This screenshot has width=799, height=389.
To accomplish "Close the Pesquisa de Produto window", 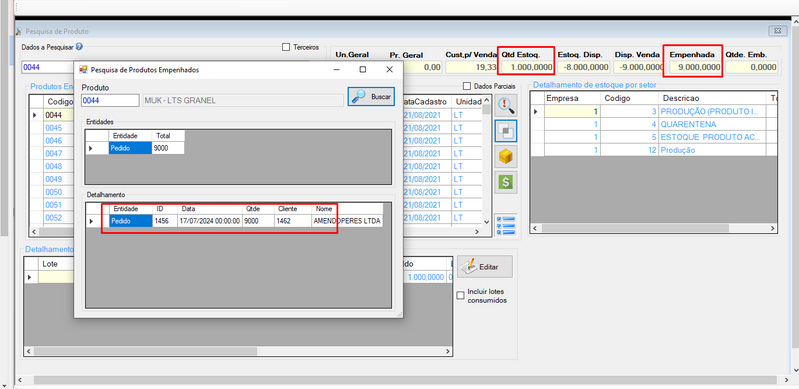I will (x=778, y=31).
